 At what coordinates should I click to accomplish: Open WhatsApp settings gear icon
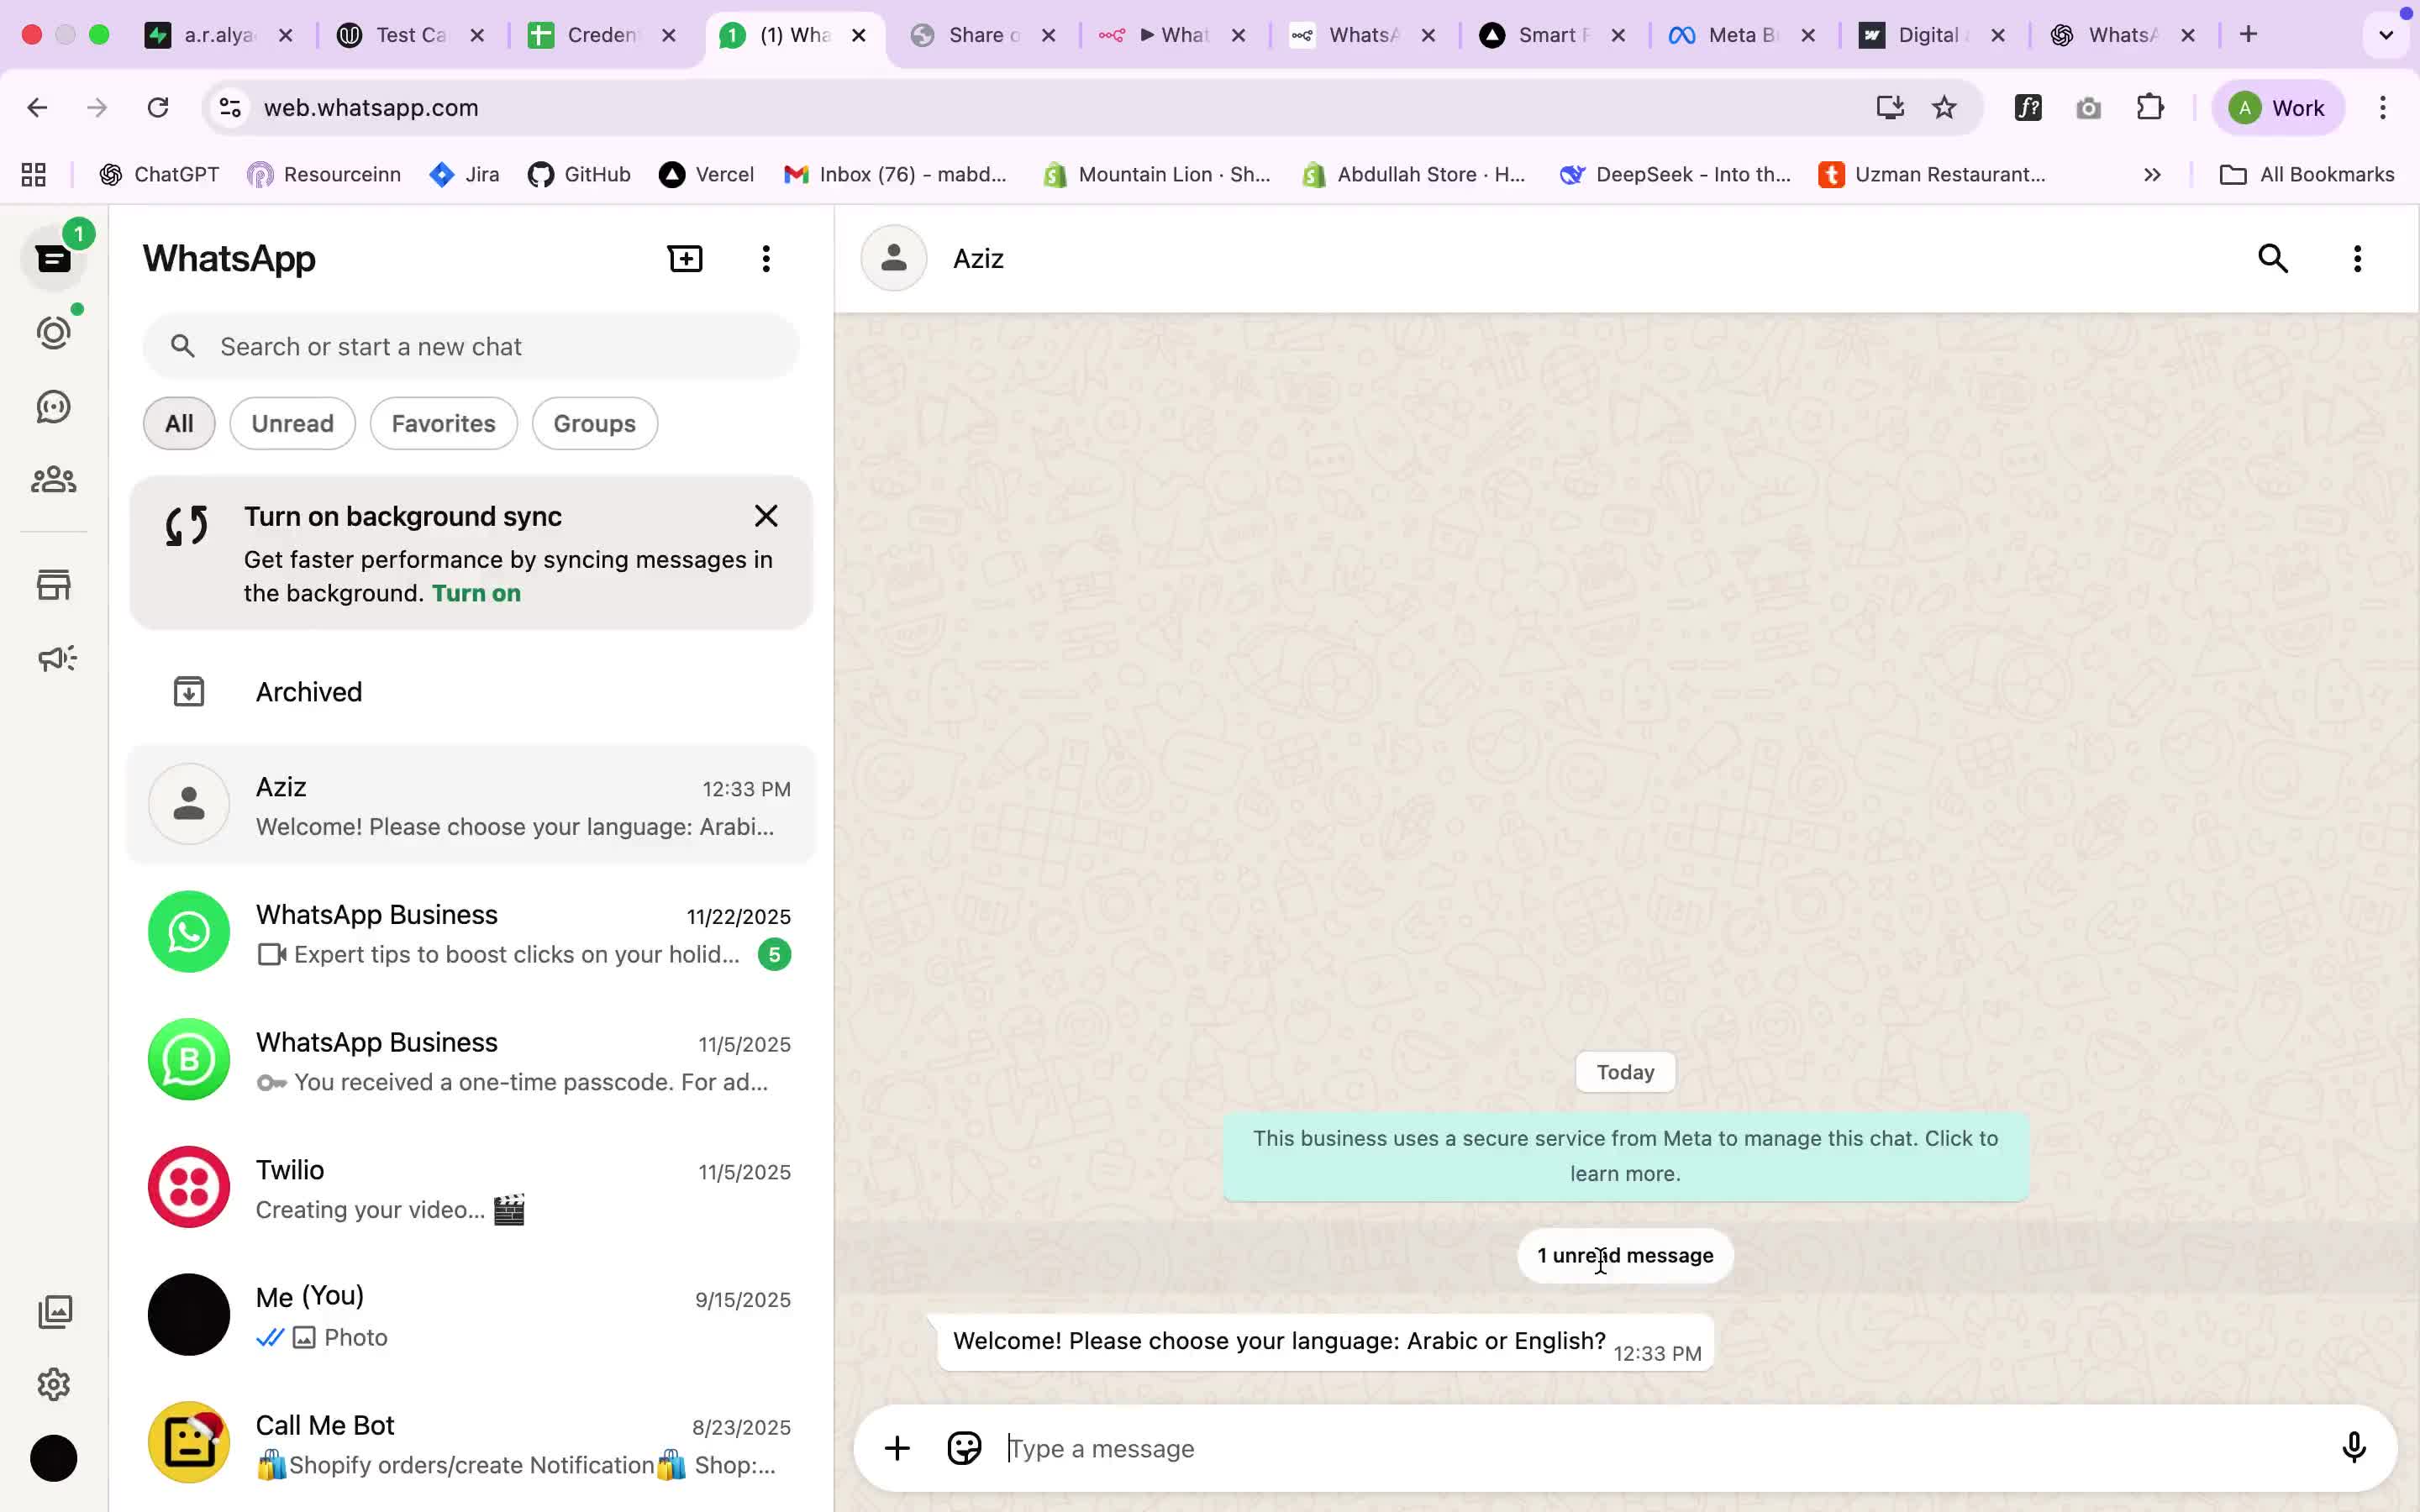pyautogui.click(x=54, y=1385)
